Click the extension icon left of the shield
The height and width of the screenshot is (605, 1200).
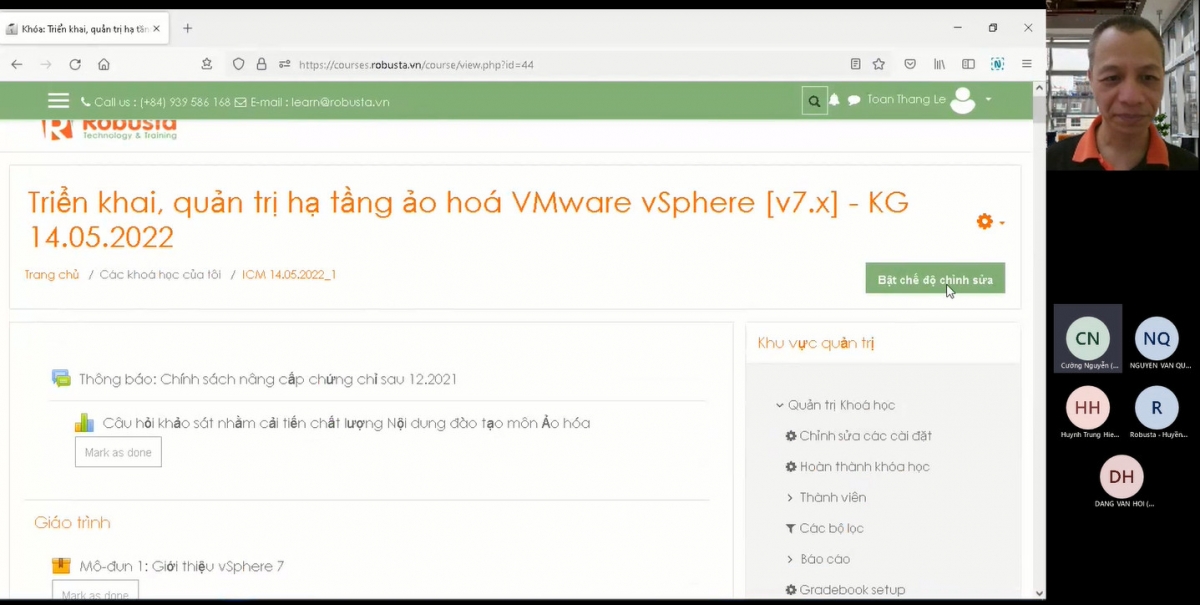tap(207, 64)
